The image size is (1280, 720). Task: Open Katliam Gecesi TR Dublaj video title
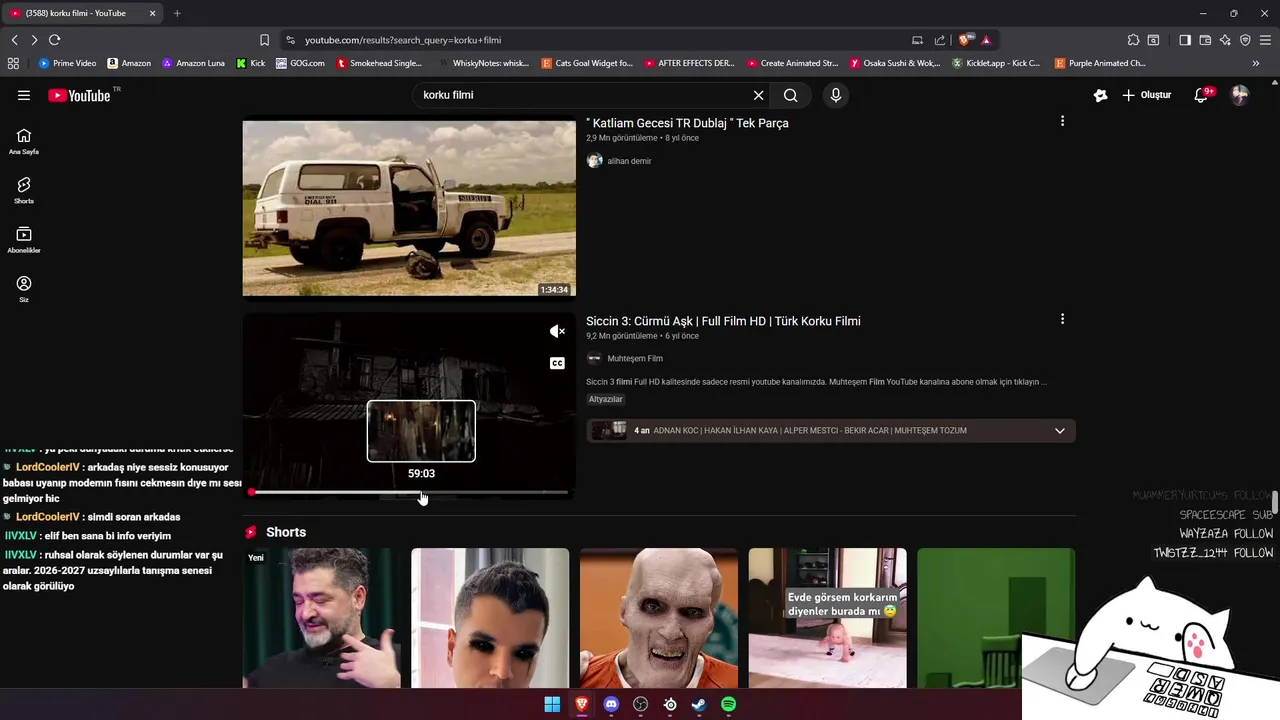(x=687, y=123)
